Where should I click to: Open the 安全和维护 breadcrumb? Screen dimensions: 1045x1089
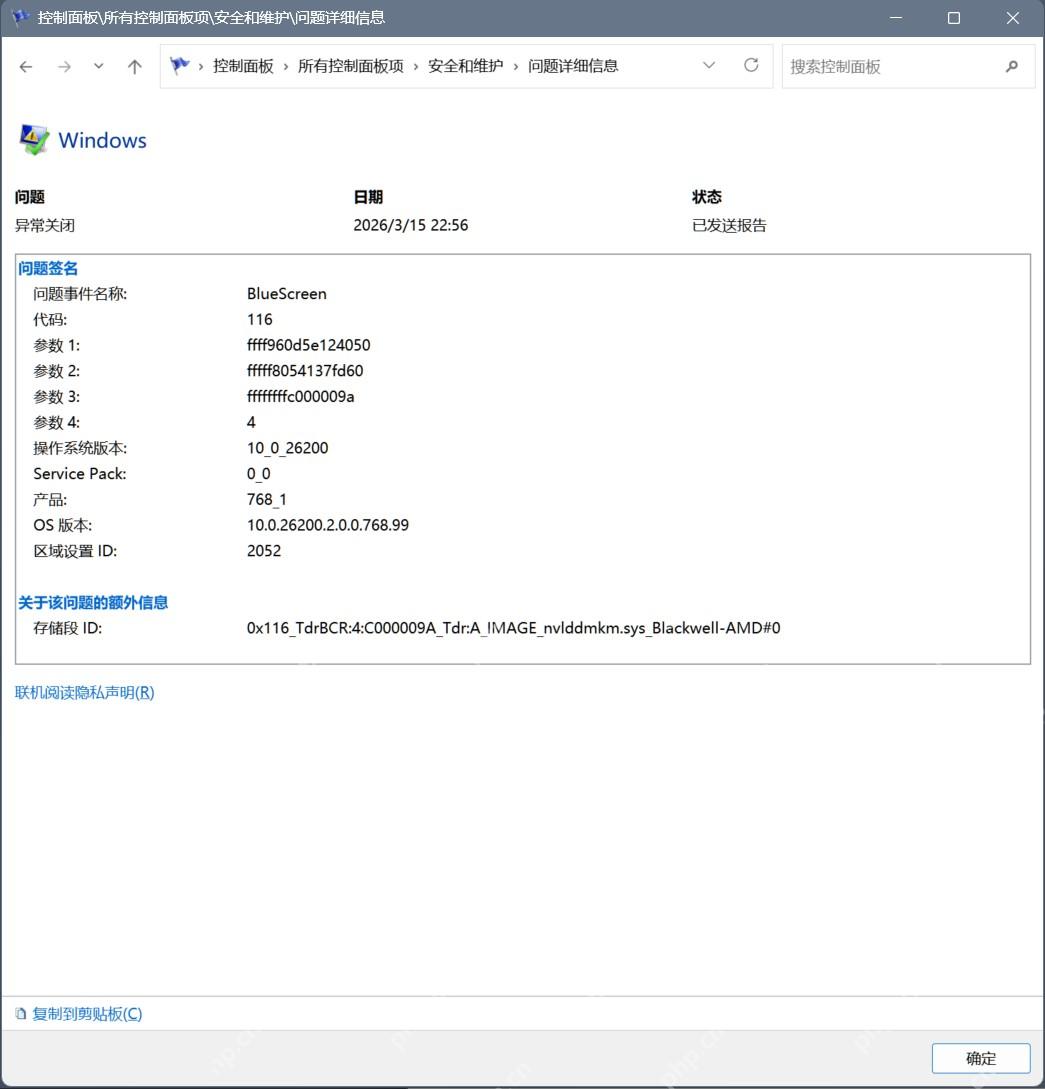465,66
